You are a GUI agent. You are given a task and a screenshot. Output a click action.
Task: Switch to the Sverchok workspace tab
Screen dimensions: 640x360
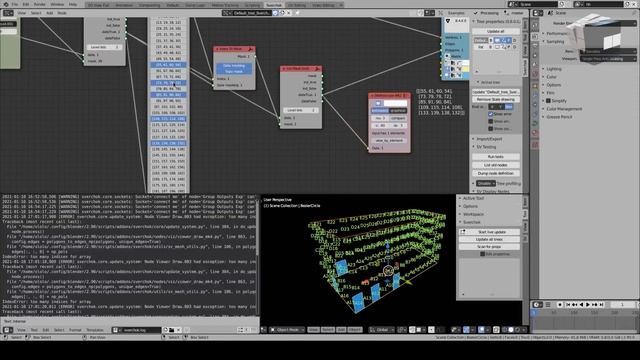pos(273,5)
